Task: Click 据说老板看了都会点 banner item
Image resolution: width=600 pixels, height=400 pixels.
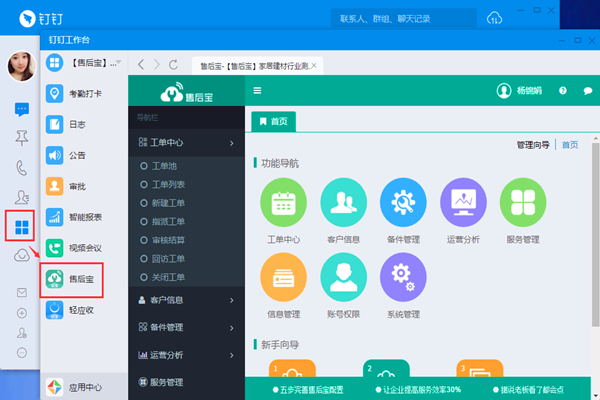Action: pyautogui.click(x=528, y=390)
